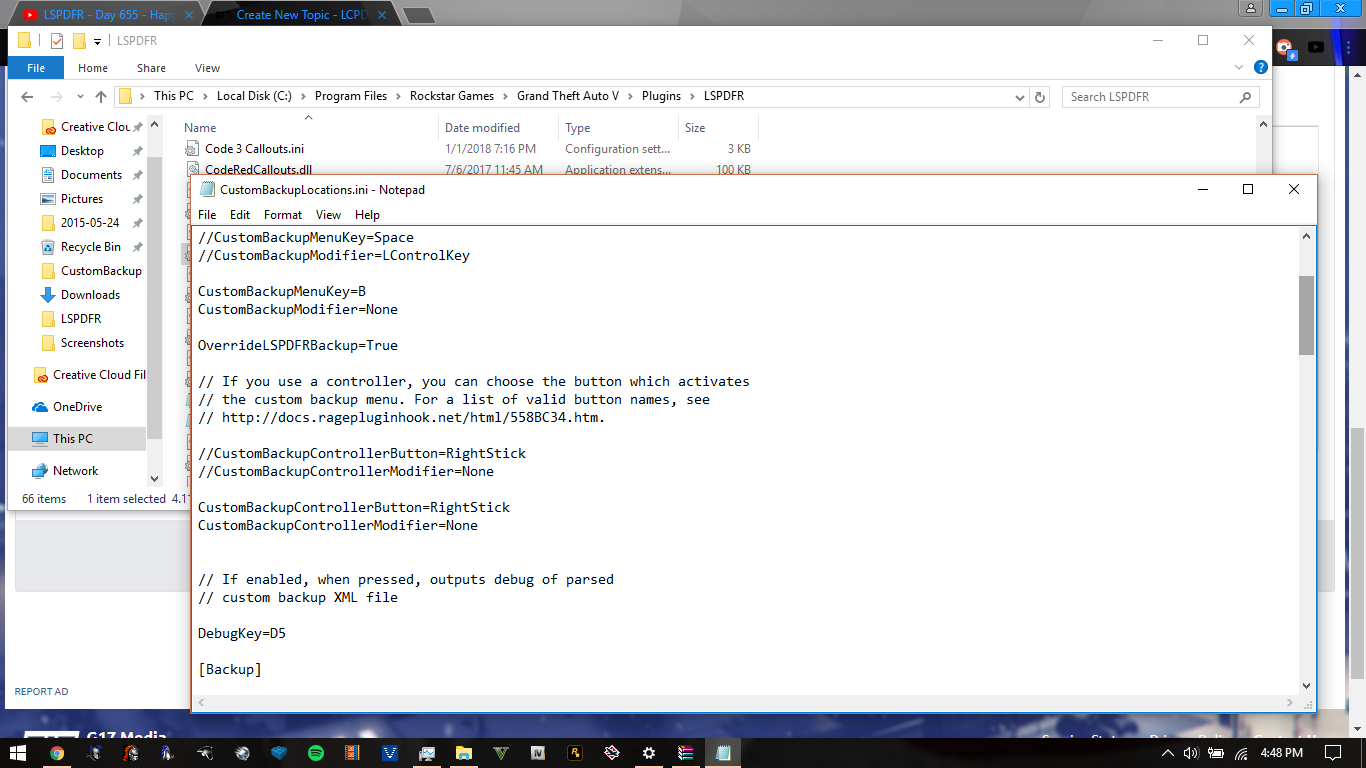This screenshot has width=1366, height=768.
Task: Click the Explorer search LSPDFR field
Action: (1158, 97)
